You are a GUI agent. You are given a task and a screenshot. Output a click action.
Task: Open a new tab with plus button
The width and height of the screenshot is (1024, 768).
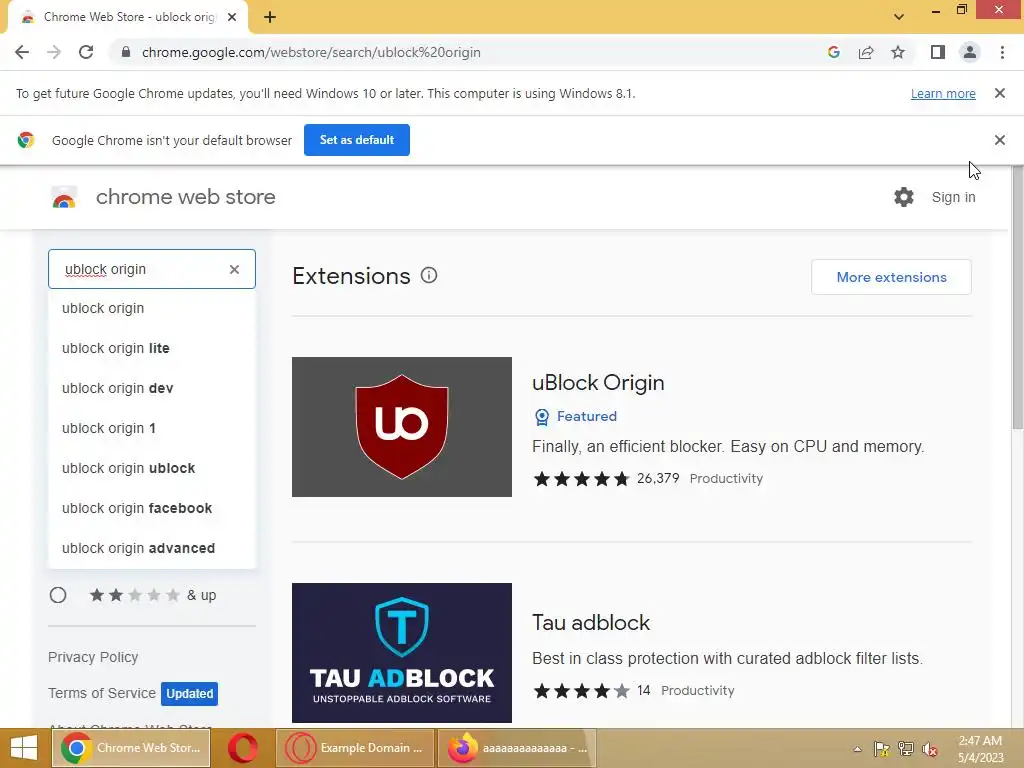click(270, 17)
